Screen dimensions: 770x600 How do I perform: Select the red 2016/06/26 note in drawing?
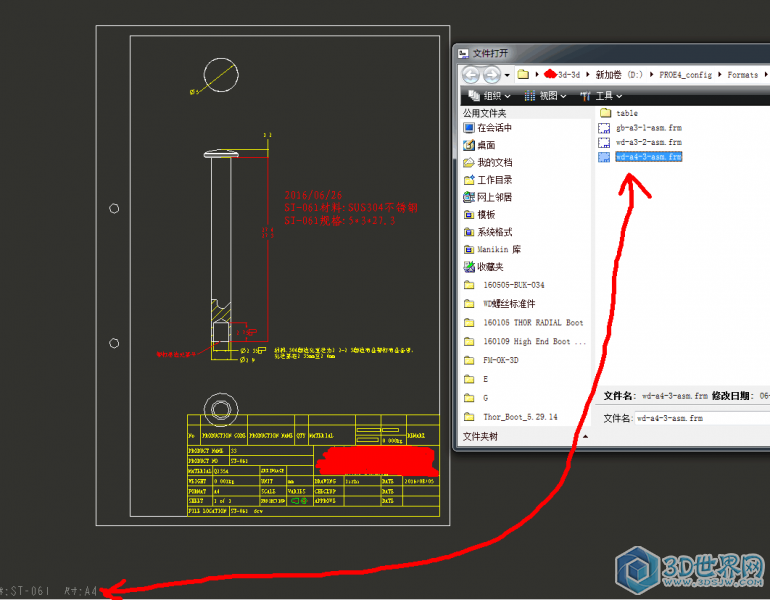pos(313,195)
